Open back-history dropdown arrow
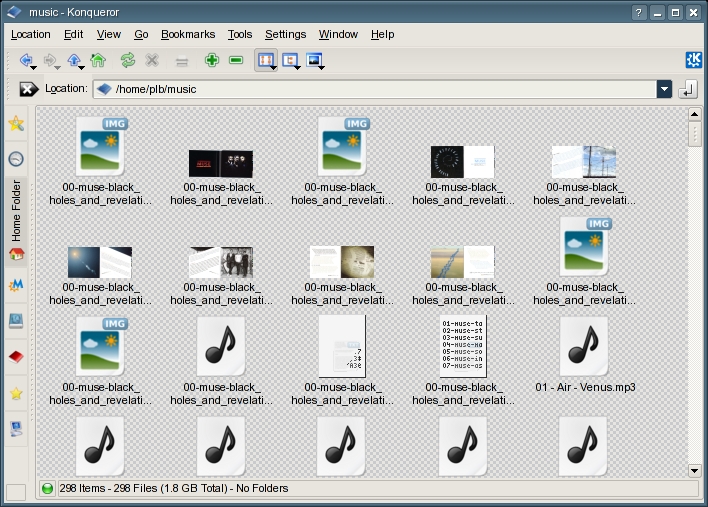Screen dimensions: 708x507 [34, 68]
